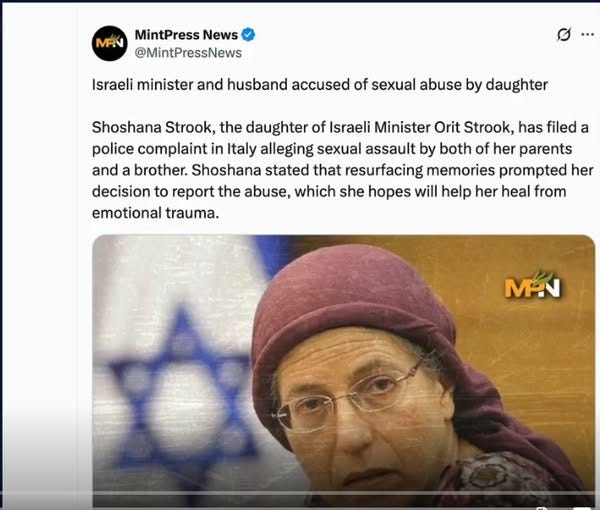The width and height of the screenshot is (600, 510).
Task: Open the MintPress News display name link
Action: [x=186, y=35]
